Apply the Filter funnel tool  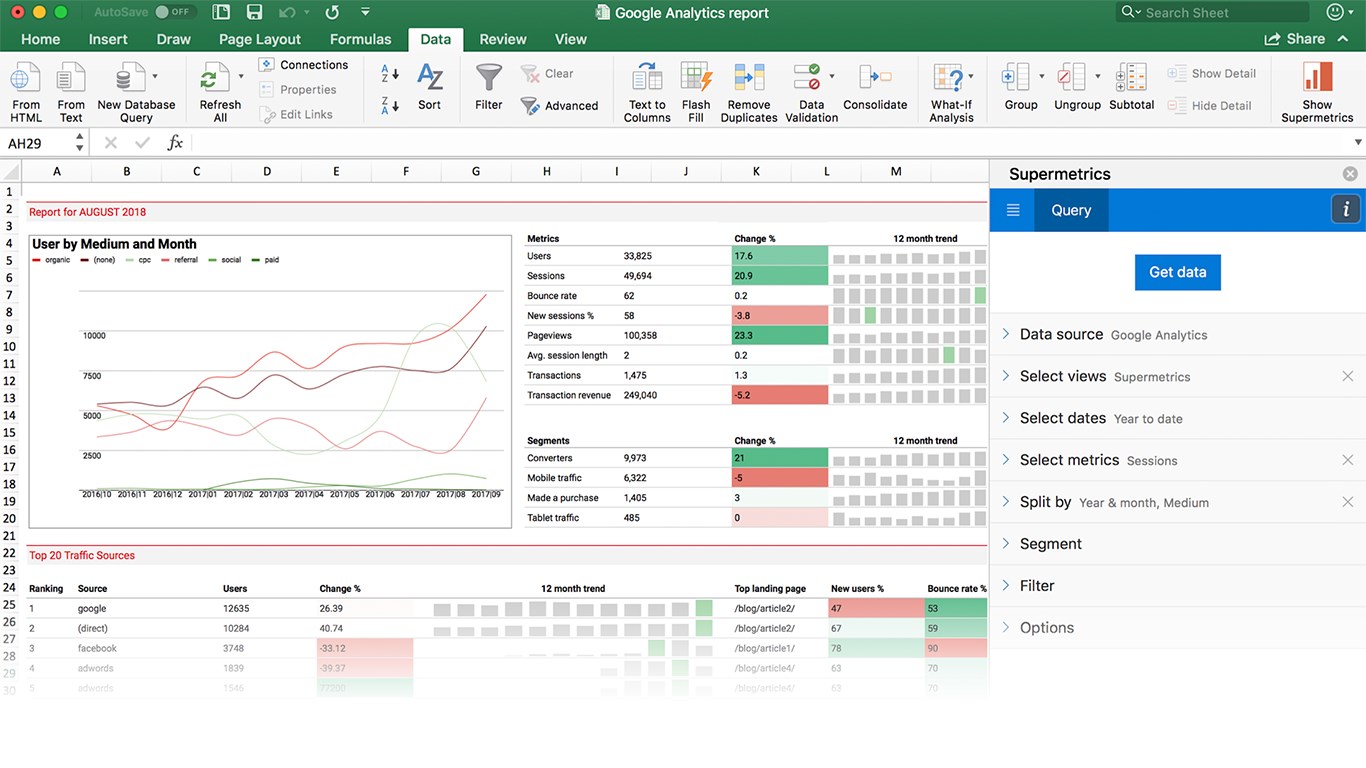click(x=489, y=86)
